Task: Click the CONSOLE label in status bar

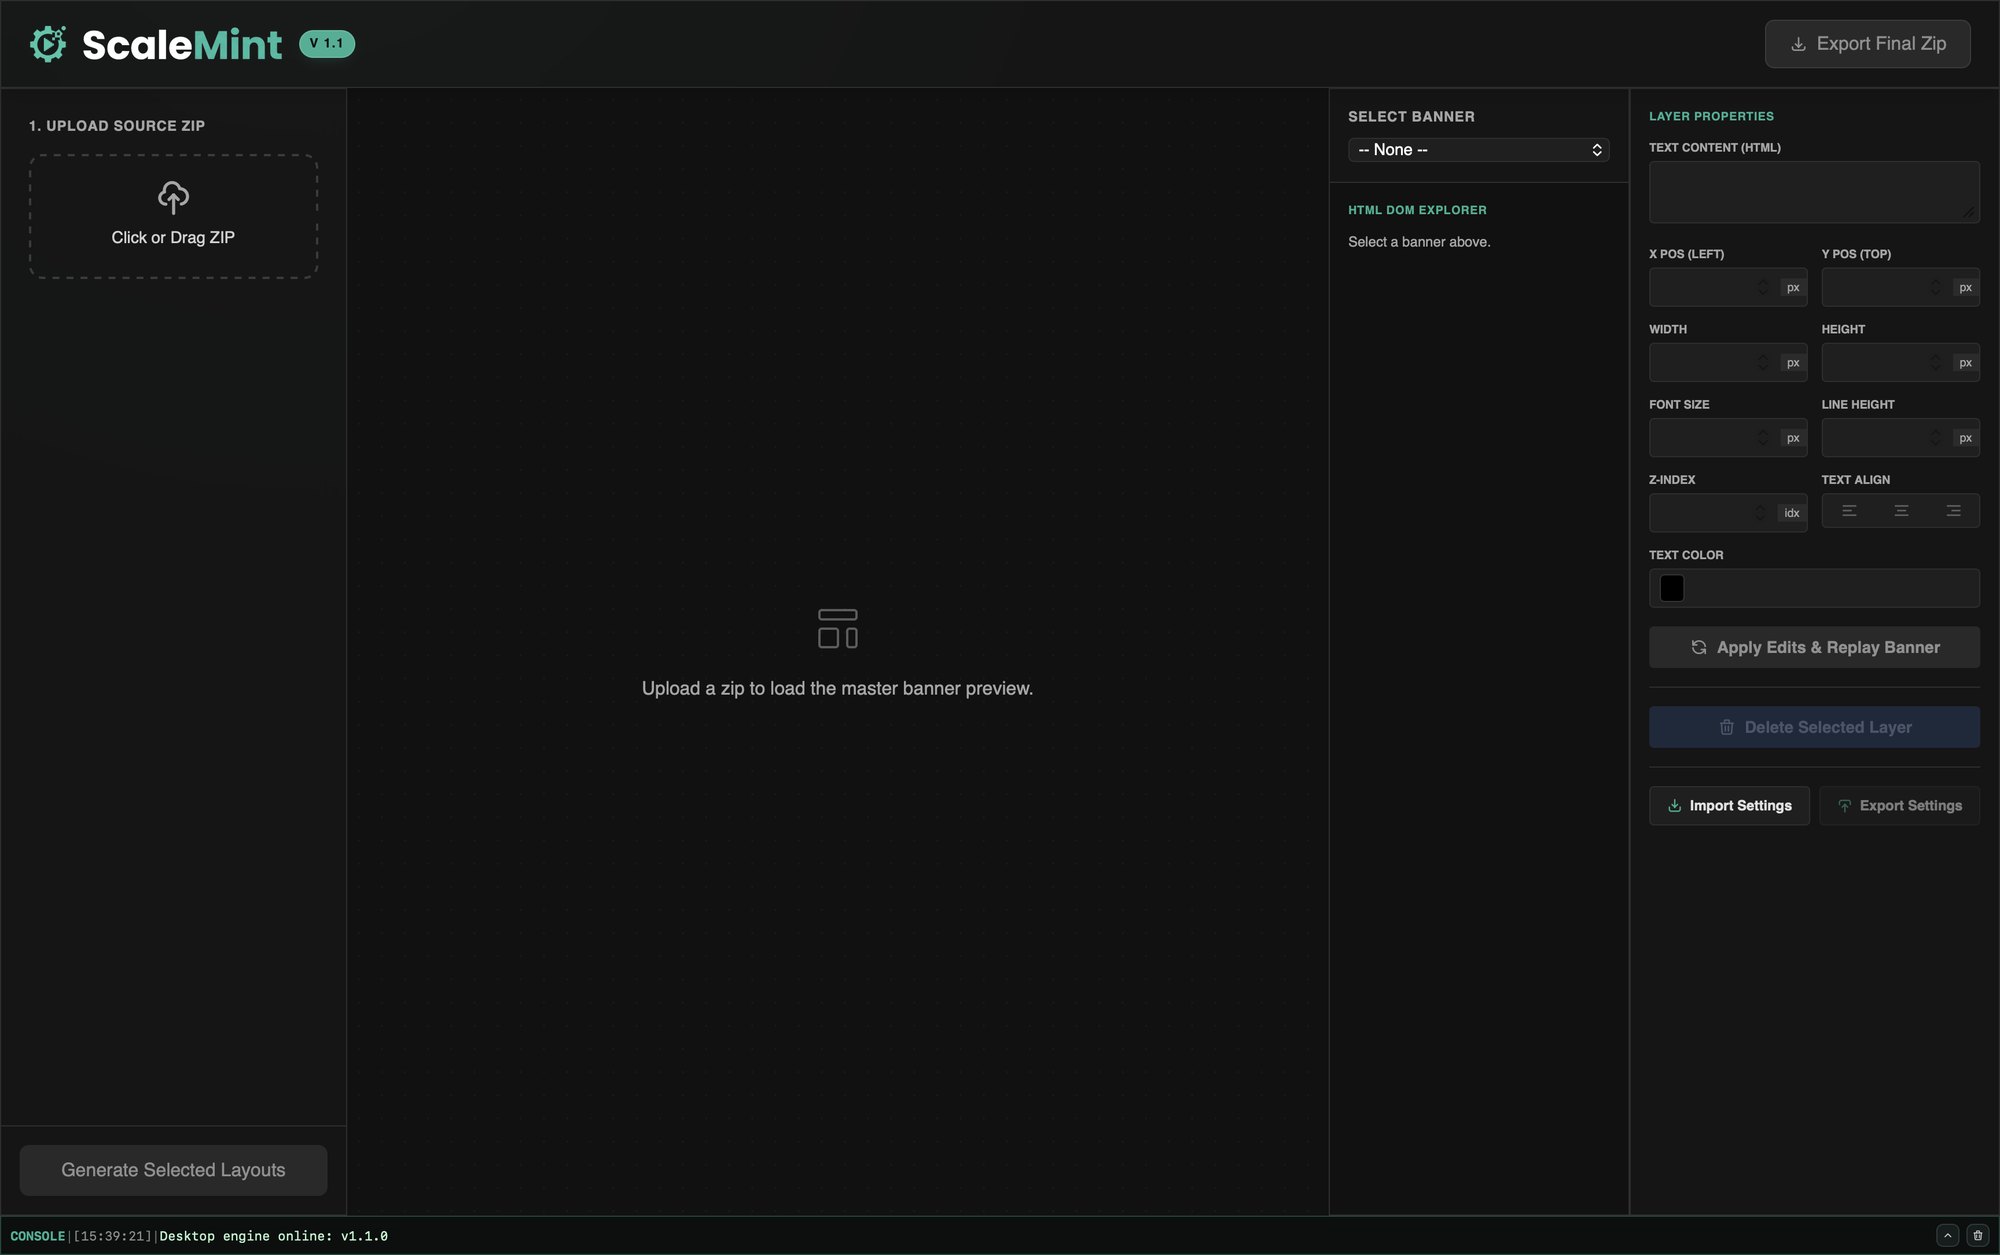Action: [37, 1237]
